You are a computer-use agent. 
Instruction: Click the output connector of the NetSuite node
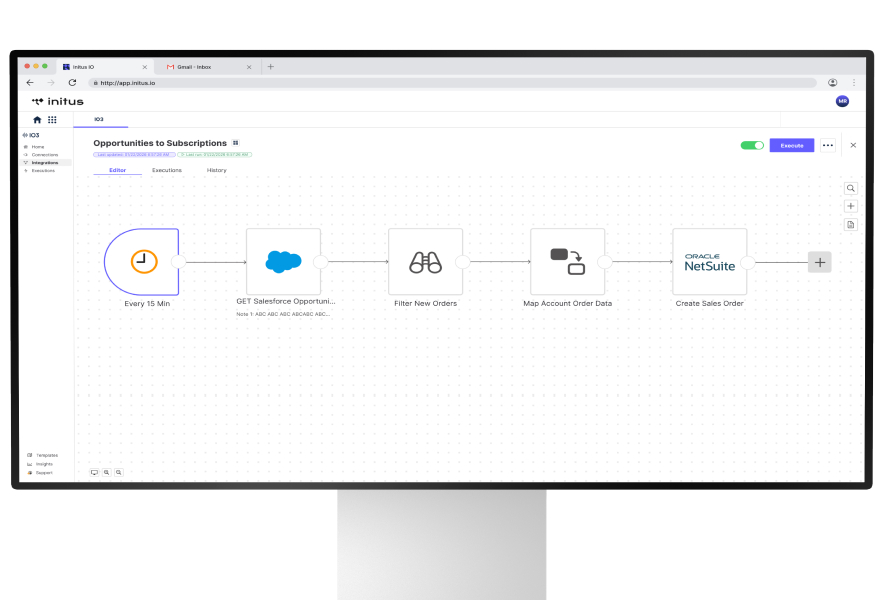[747, 262]
